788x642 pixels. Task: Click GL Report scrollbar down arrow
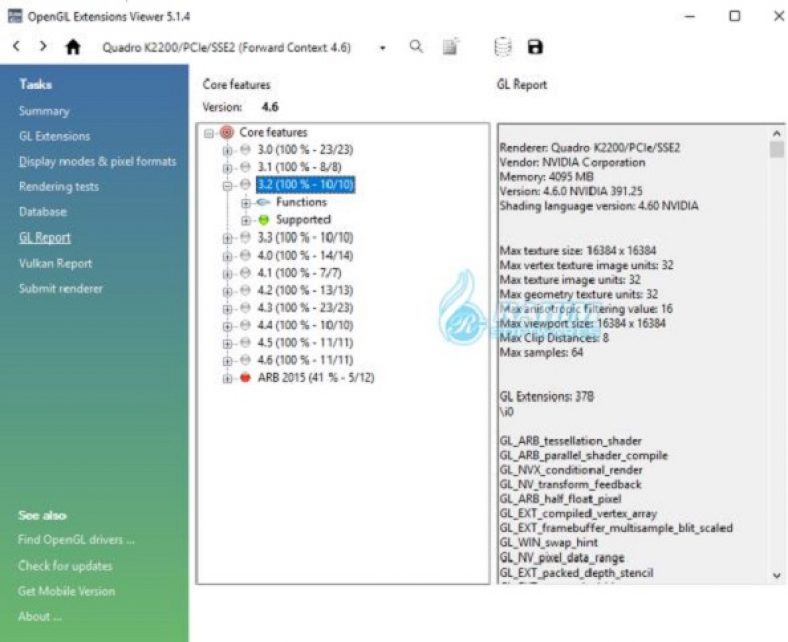776,576
